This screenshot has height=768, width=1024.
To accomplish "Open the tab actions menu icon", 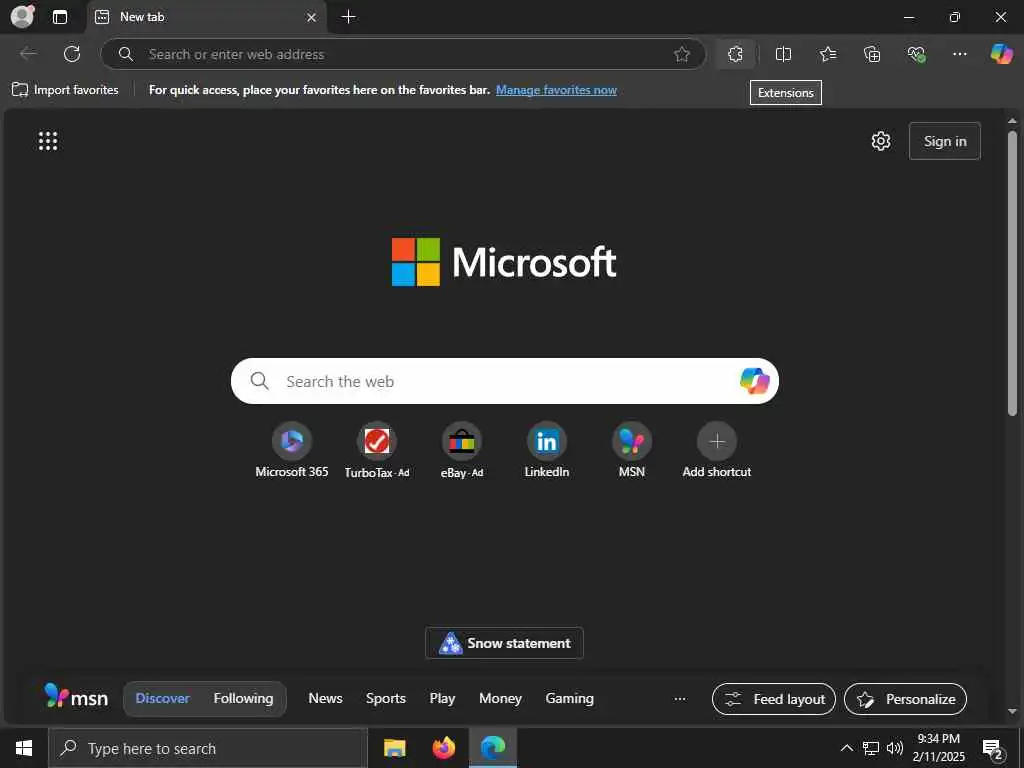I will coord(60,17).
